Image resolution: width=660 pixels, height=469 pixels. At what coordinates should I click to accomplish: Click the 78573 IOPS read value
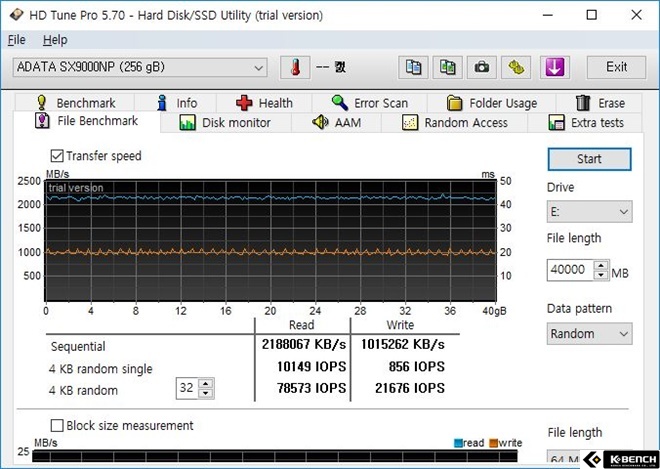[311, 388]
